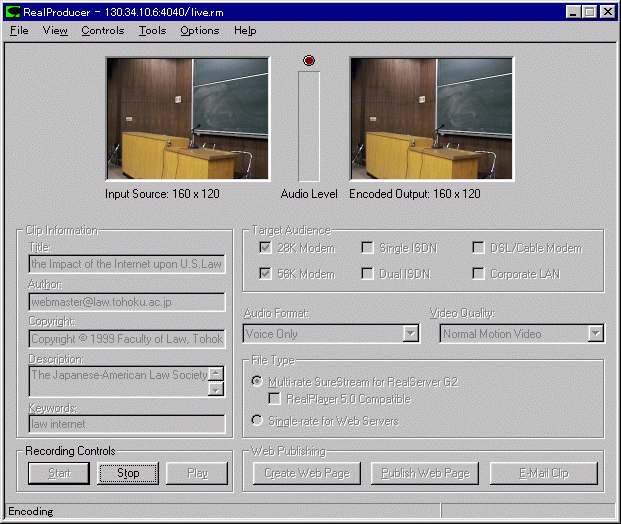Enable the Corporate LAN checkbox
This screenshot has height=524, width=621.
point(478,274)
